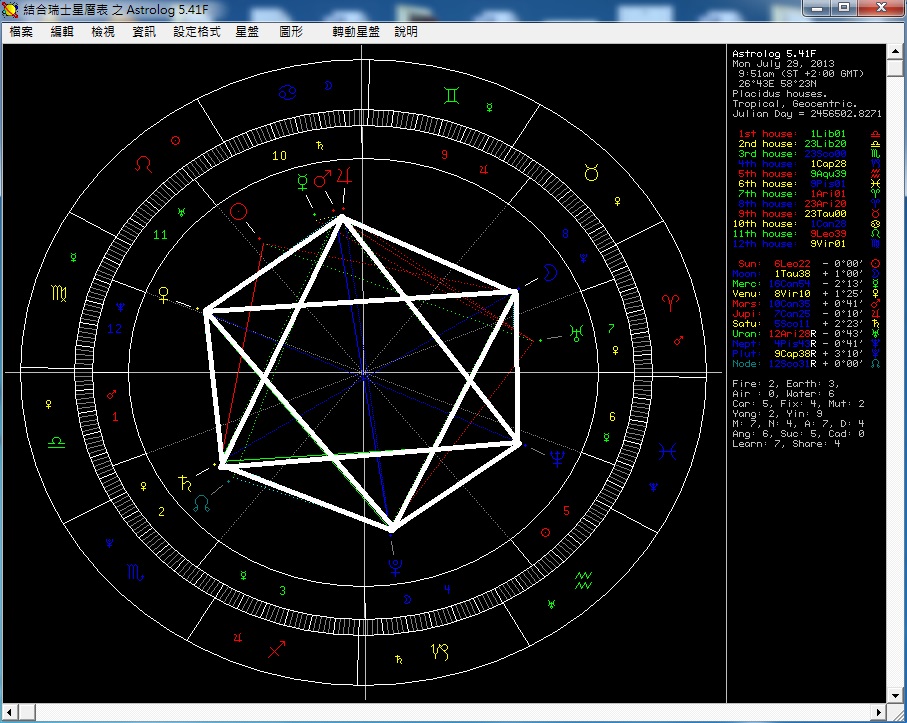The width and height of the screenshot is (907, 723).
Task: Click the green Gemini sign symbol
Action: [x=453, y=96]
